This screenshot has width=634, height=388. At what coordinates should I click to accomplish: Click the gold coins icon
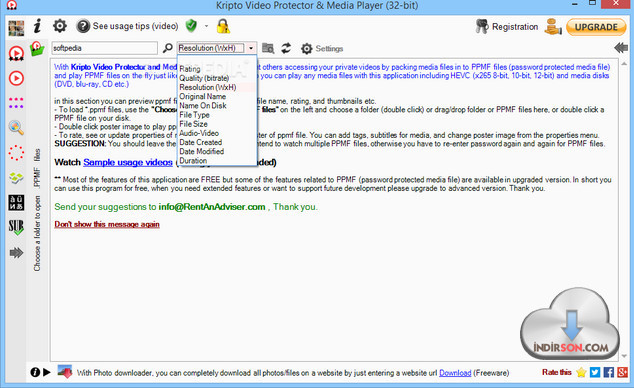tap(552, 27)
